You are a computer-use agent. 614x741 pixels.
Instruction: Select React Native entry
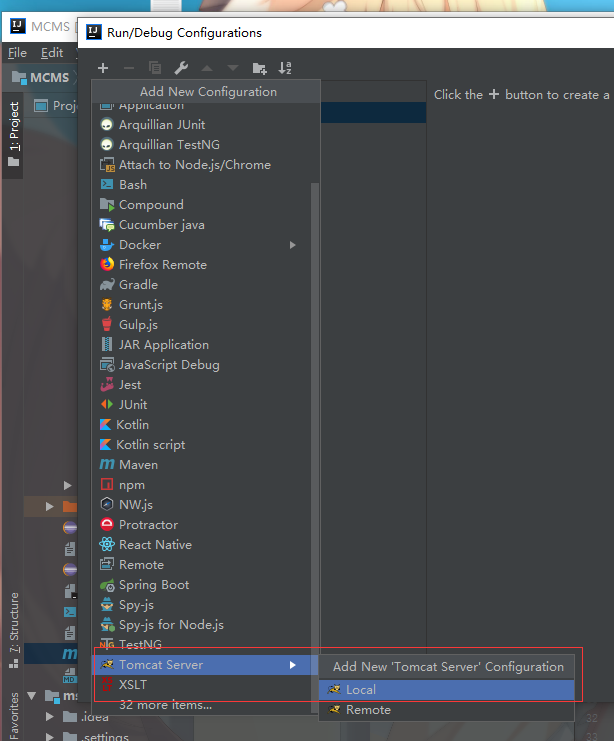tap(202, 545)
